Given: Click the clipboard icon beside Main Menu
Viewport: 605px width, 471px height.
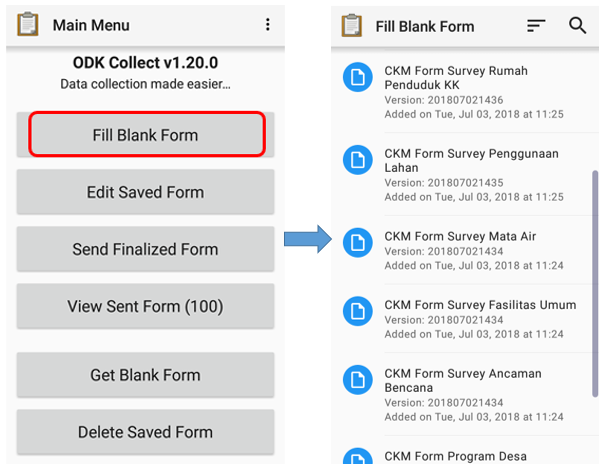Looking at the screenshot, I should pyautogui.click(x=28, y=24).
